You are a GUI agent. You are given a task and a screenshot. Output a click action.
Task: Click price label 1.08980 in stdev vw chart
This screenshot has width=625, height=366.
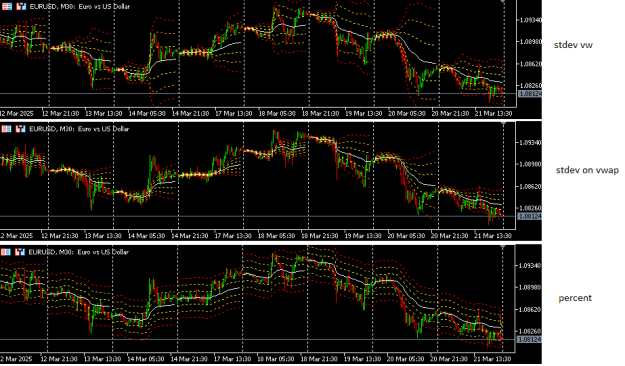click(x=530, y=41)
